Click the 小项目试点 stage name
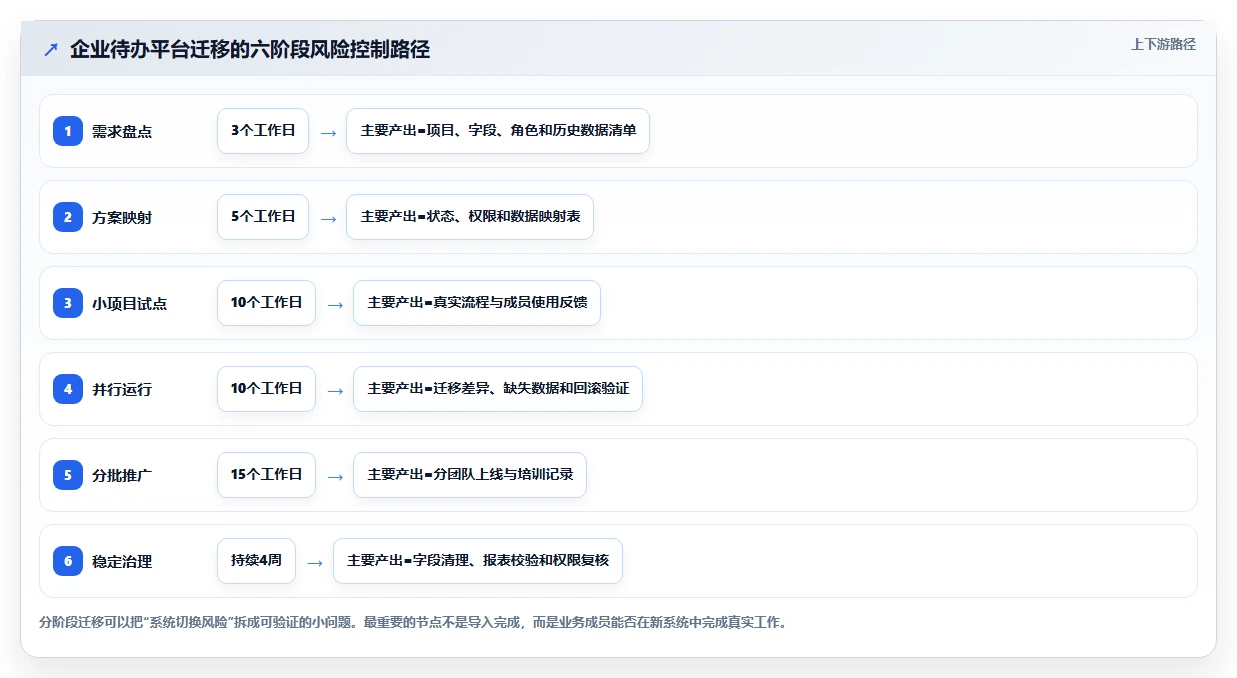1237x678 pixels. click(130, 303)
